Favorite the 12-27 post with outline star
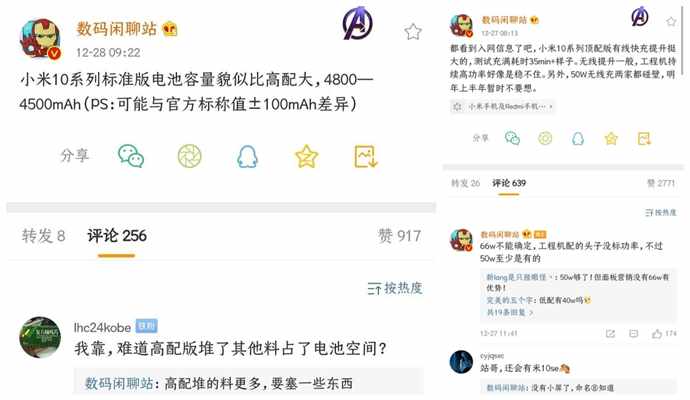This screenshot has height=400, width=690. click(x=671, y=22)
